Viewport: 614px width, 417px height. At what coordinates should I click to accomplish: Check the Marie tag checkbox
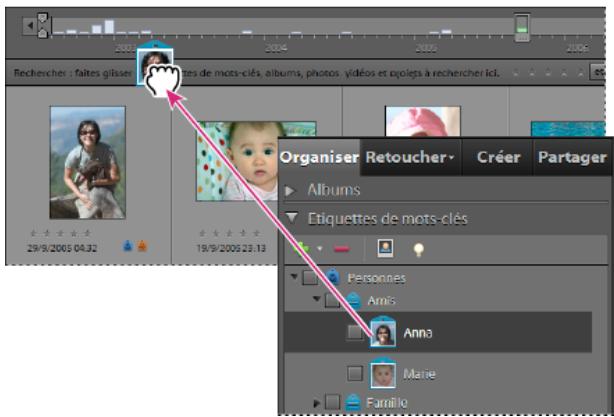point(355,373)
